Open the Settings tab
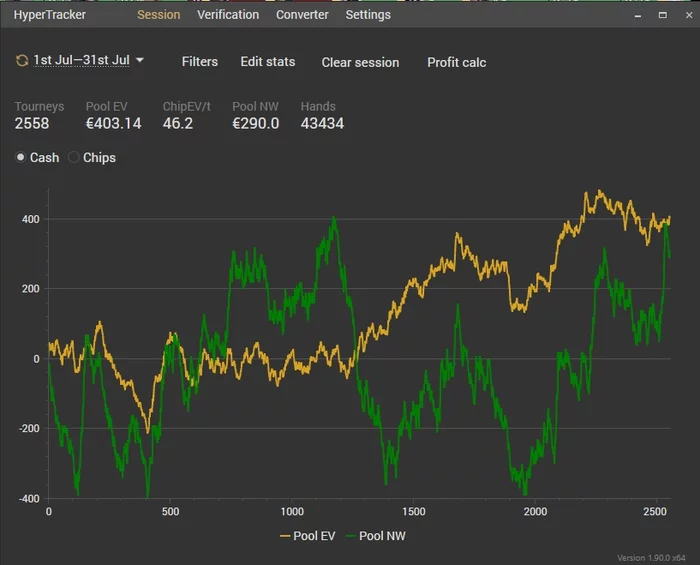Image resolution: width=700 pixels, height=565 pixels. point(368,15)
